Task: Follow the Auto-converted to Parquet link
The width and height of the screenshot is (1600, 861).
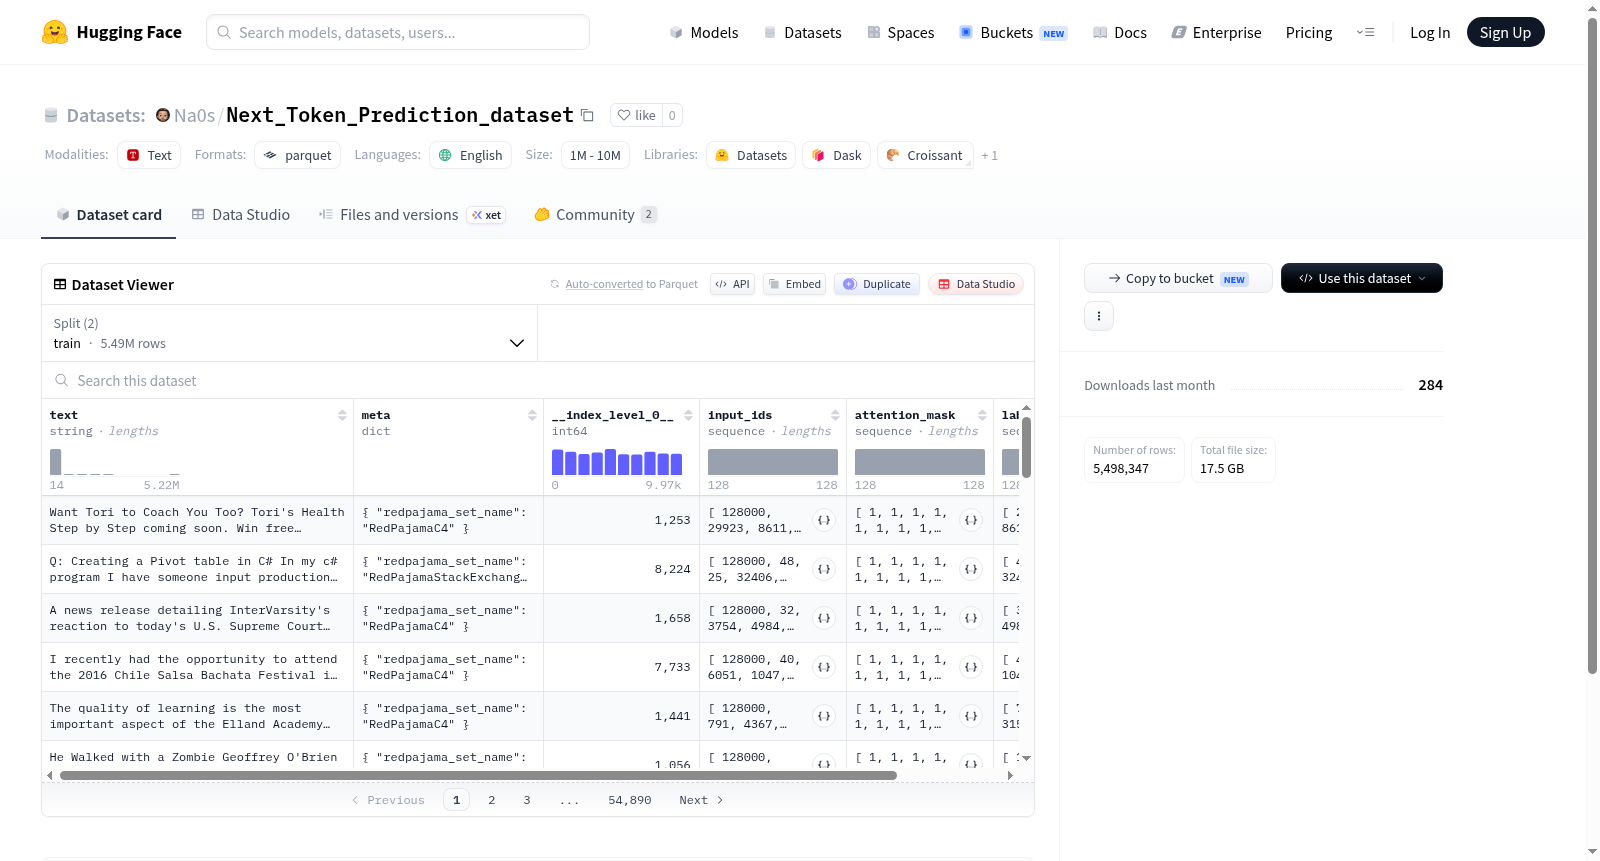Action: click(x=631, y=284)
